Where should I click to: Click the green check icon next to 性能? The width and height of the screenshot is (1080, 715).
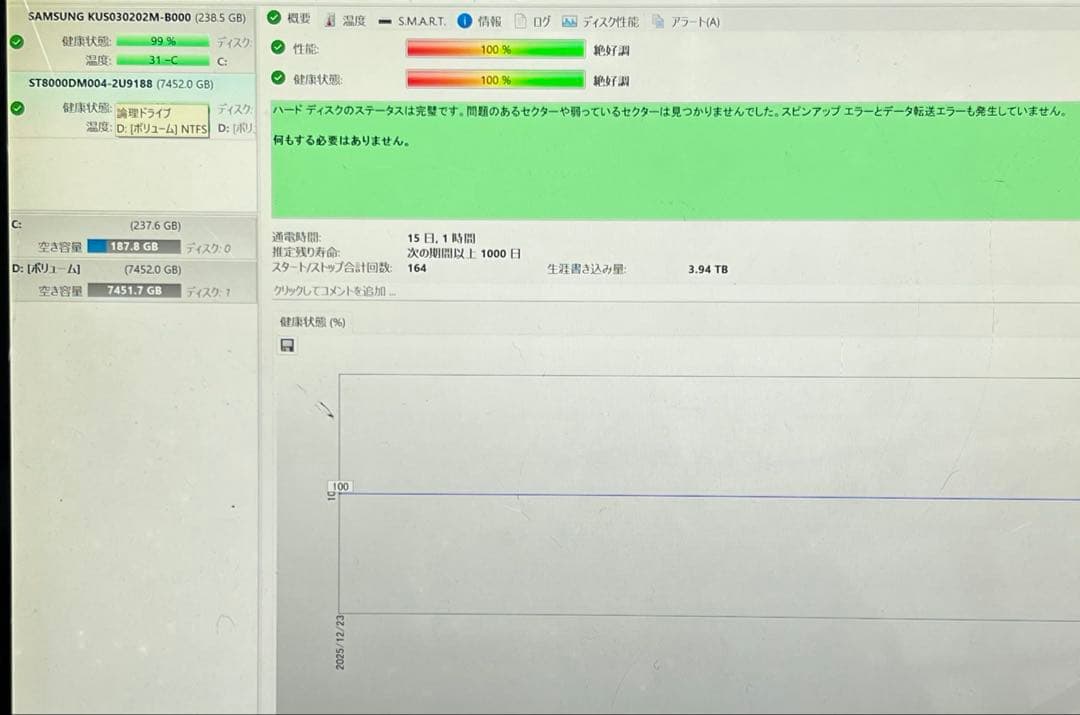276,48
